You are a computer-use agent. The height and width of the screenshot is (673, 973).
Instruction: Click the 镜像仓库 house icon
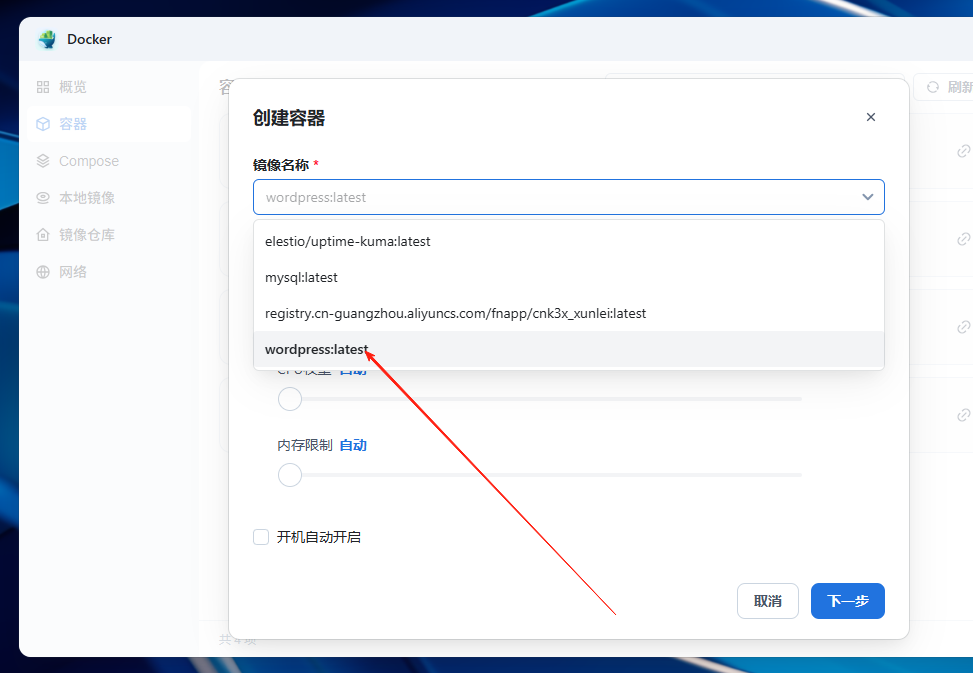pyautogui.click(x=43, y=235)
